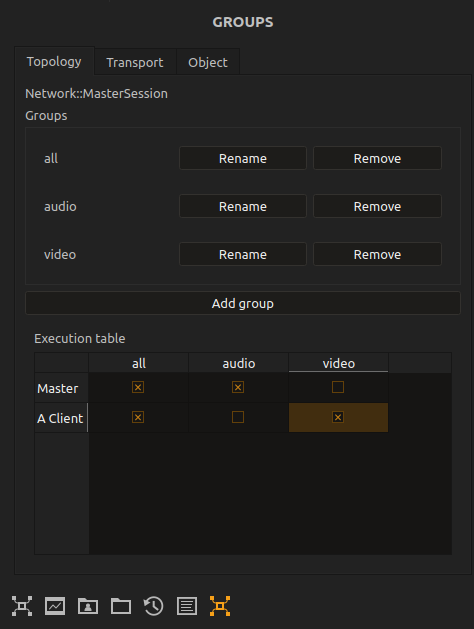Switch to the Object tab
The height and width of the screenshot is (629, 474).
pyautogui.click(x=208, y=62)
